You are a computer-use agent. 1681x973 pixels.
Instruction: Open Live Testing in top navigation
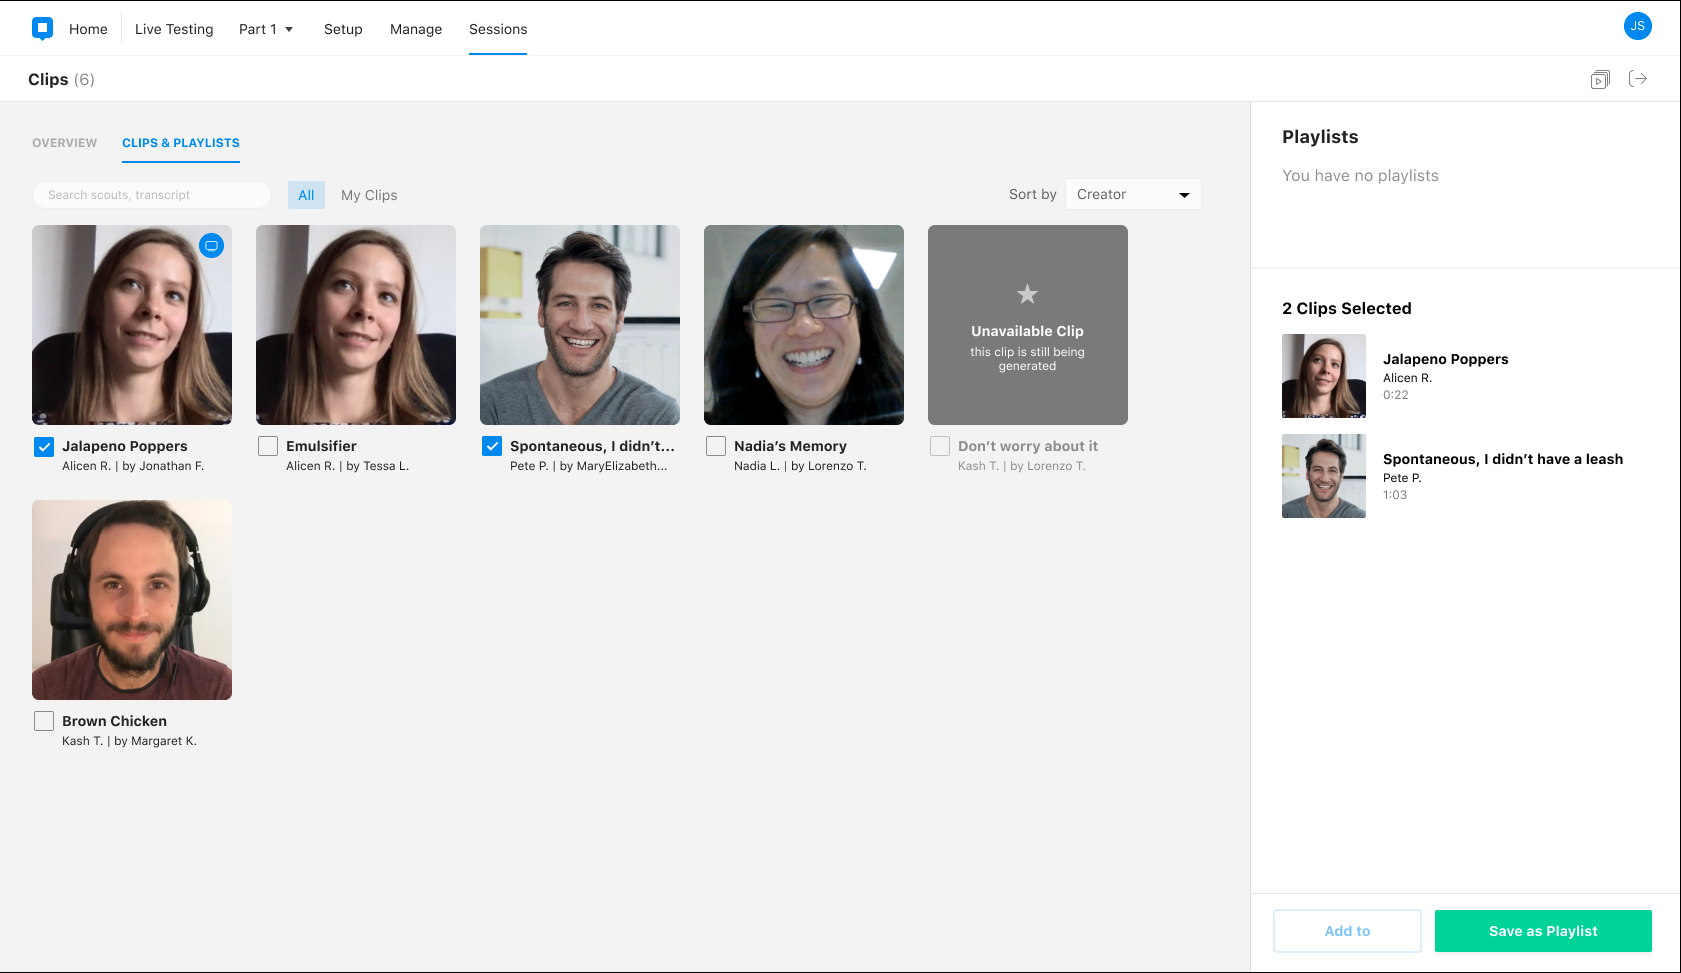coord(174,29)
